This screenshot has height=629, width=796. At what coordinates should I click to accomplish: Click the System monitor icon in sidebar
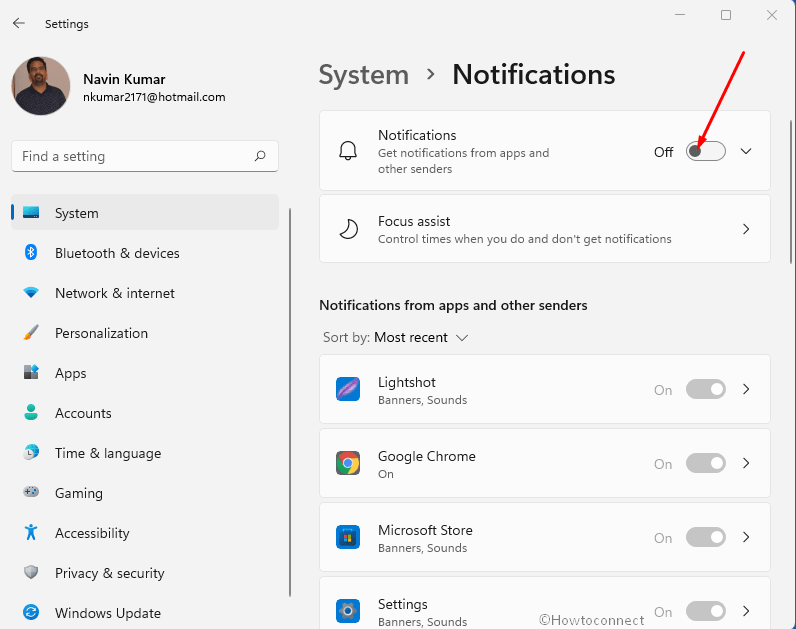pyautogui.click(x=31, y=212)
